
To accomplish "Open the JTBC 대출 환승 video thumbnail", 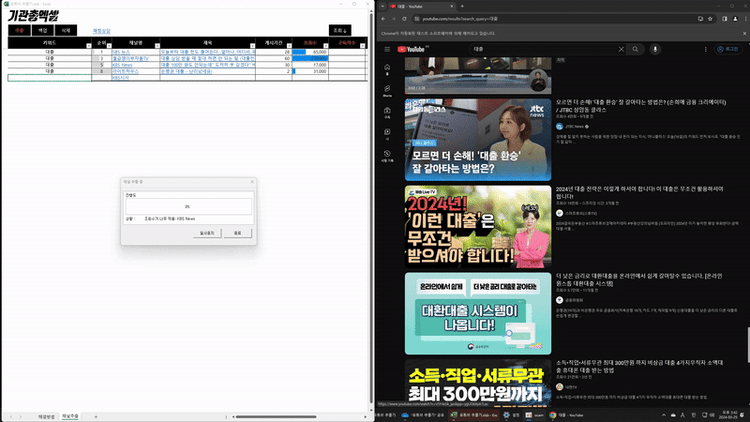I will coord(478,140).
